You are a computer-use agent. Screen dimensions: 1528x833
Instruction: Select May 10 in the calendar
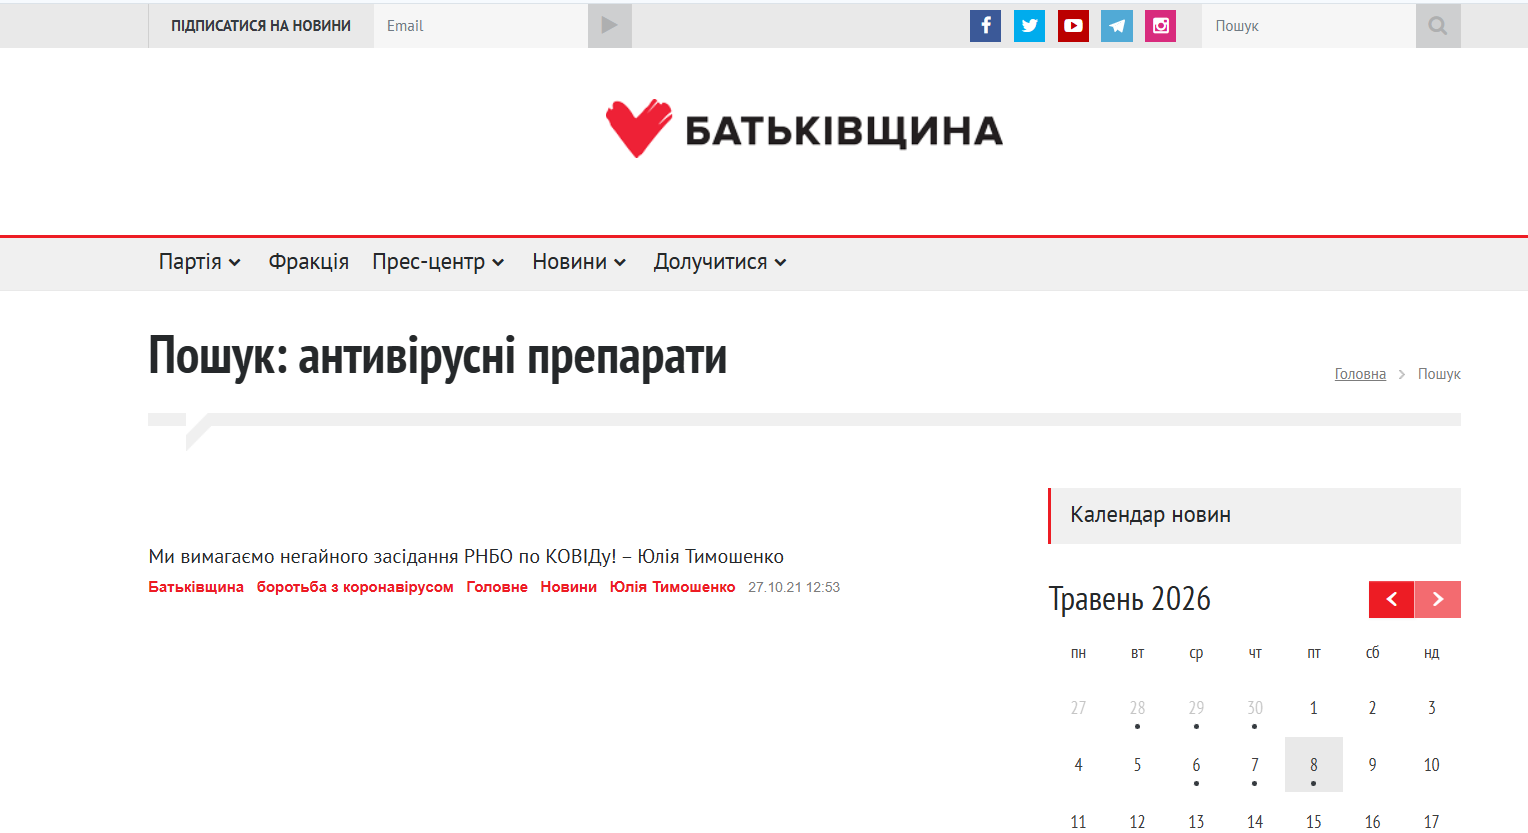[x=1432, y=765]
